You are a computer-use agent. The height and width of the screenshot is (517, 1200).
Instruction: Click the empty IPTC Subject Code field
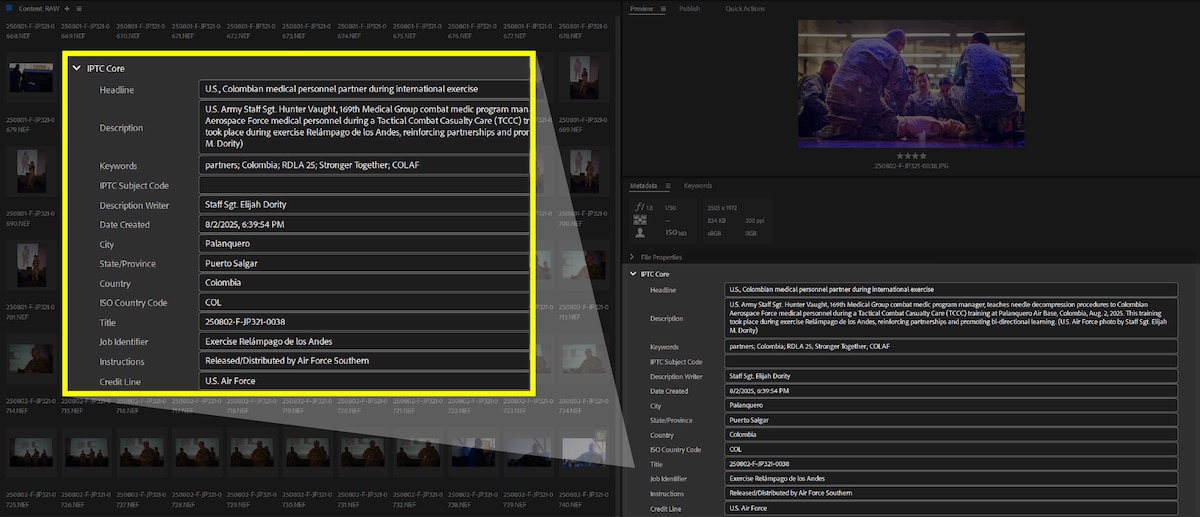[950, 362]
